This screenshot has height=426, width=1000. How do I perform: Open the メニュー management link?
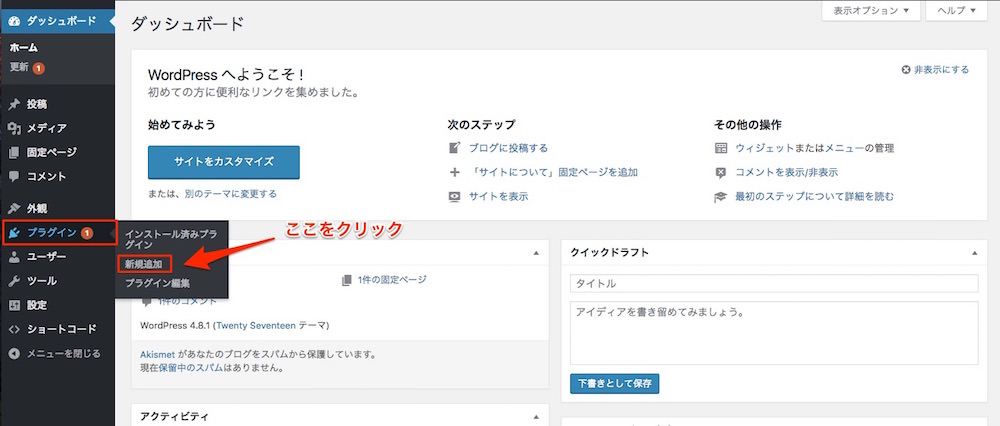pos(845,148)
